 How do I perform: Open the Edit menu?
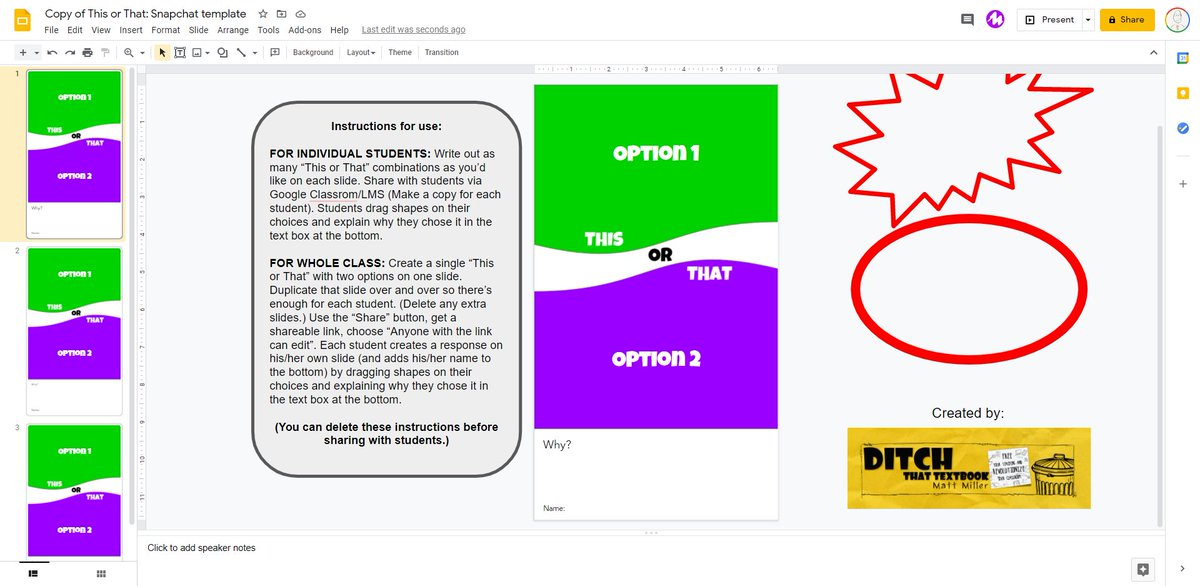[x=75, y=30]
